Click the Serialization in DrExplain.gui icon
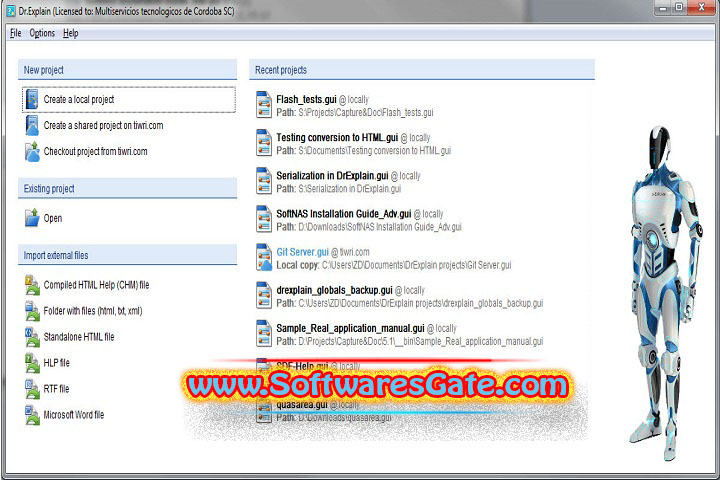This screenshot has height=480, width=720. click(264, 181)
